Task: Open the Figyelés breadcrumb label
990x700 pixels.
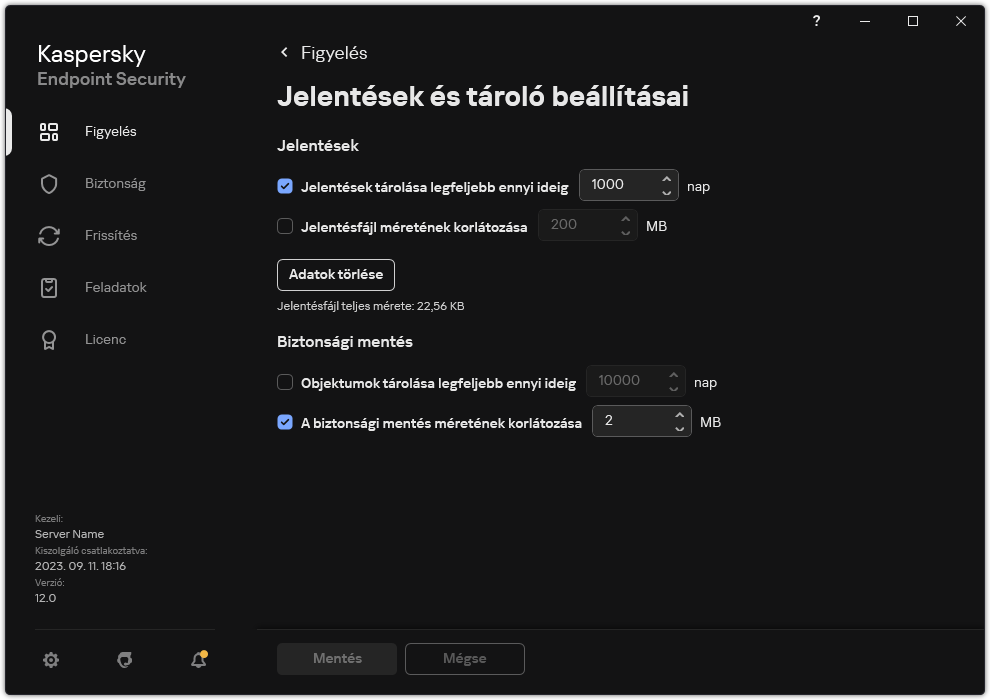Action: [333, 52]
